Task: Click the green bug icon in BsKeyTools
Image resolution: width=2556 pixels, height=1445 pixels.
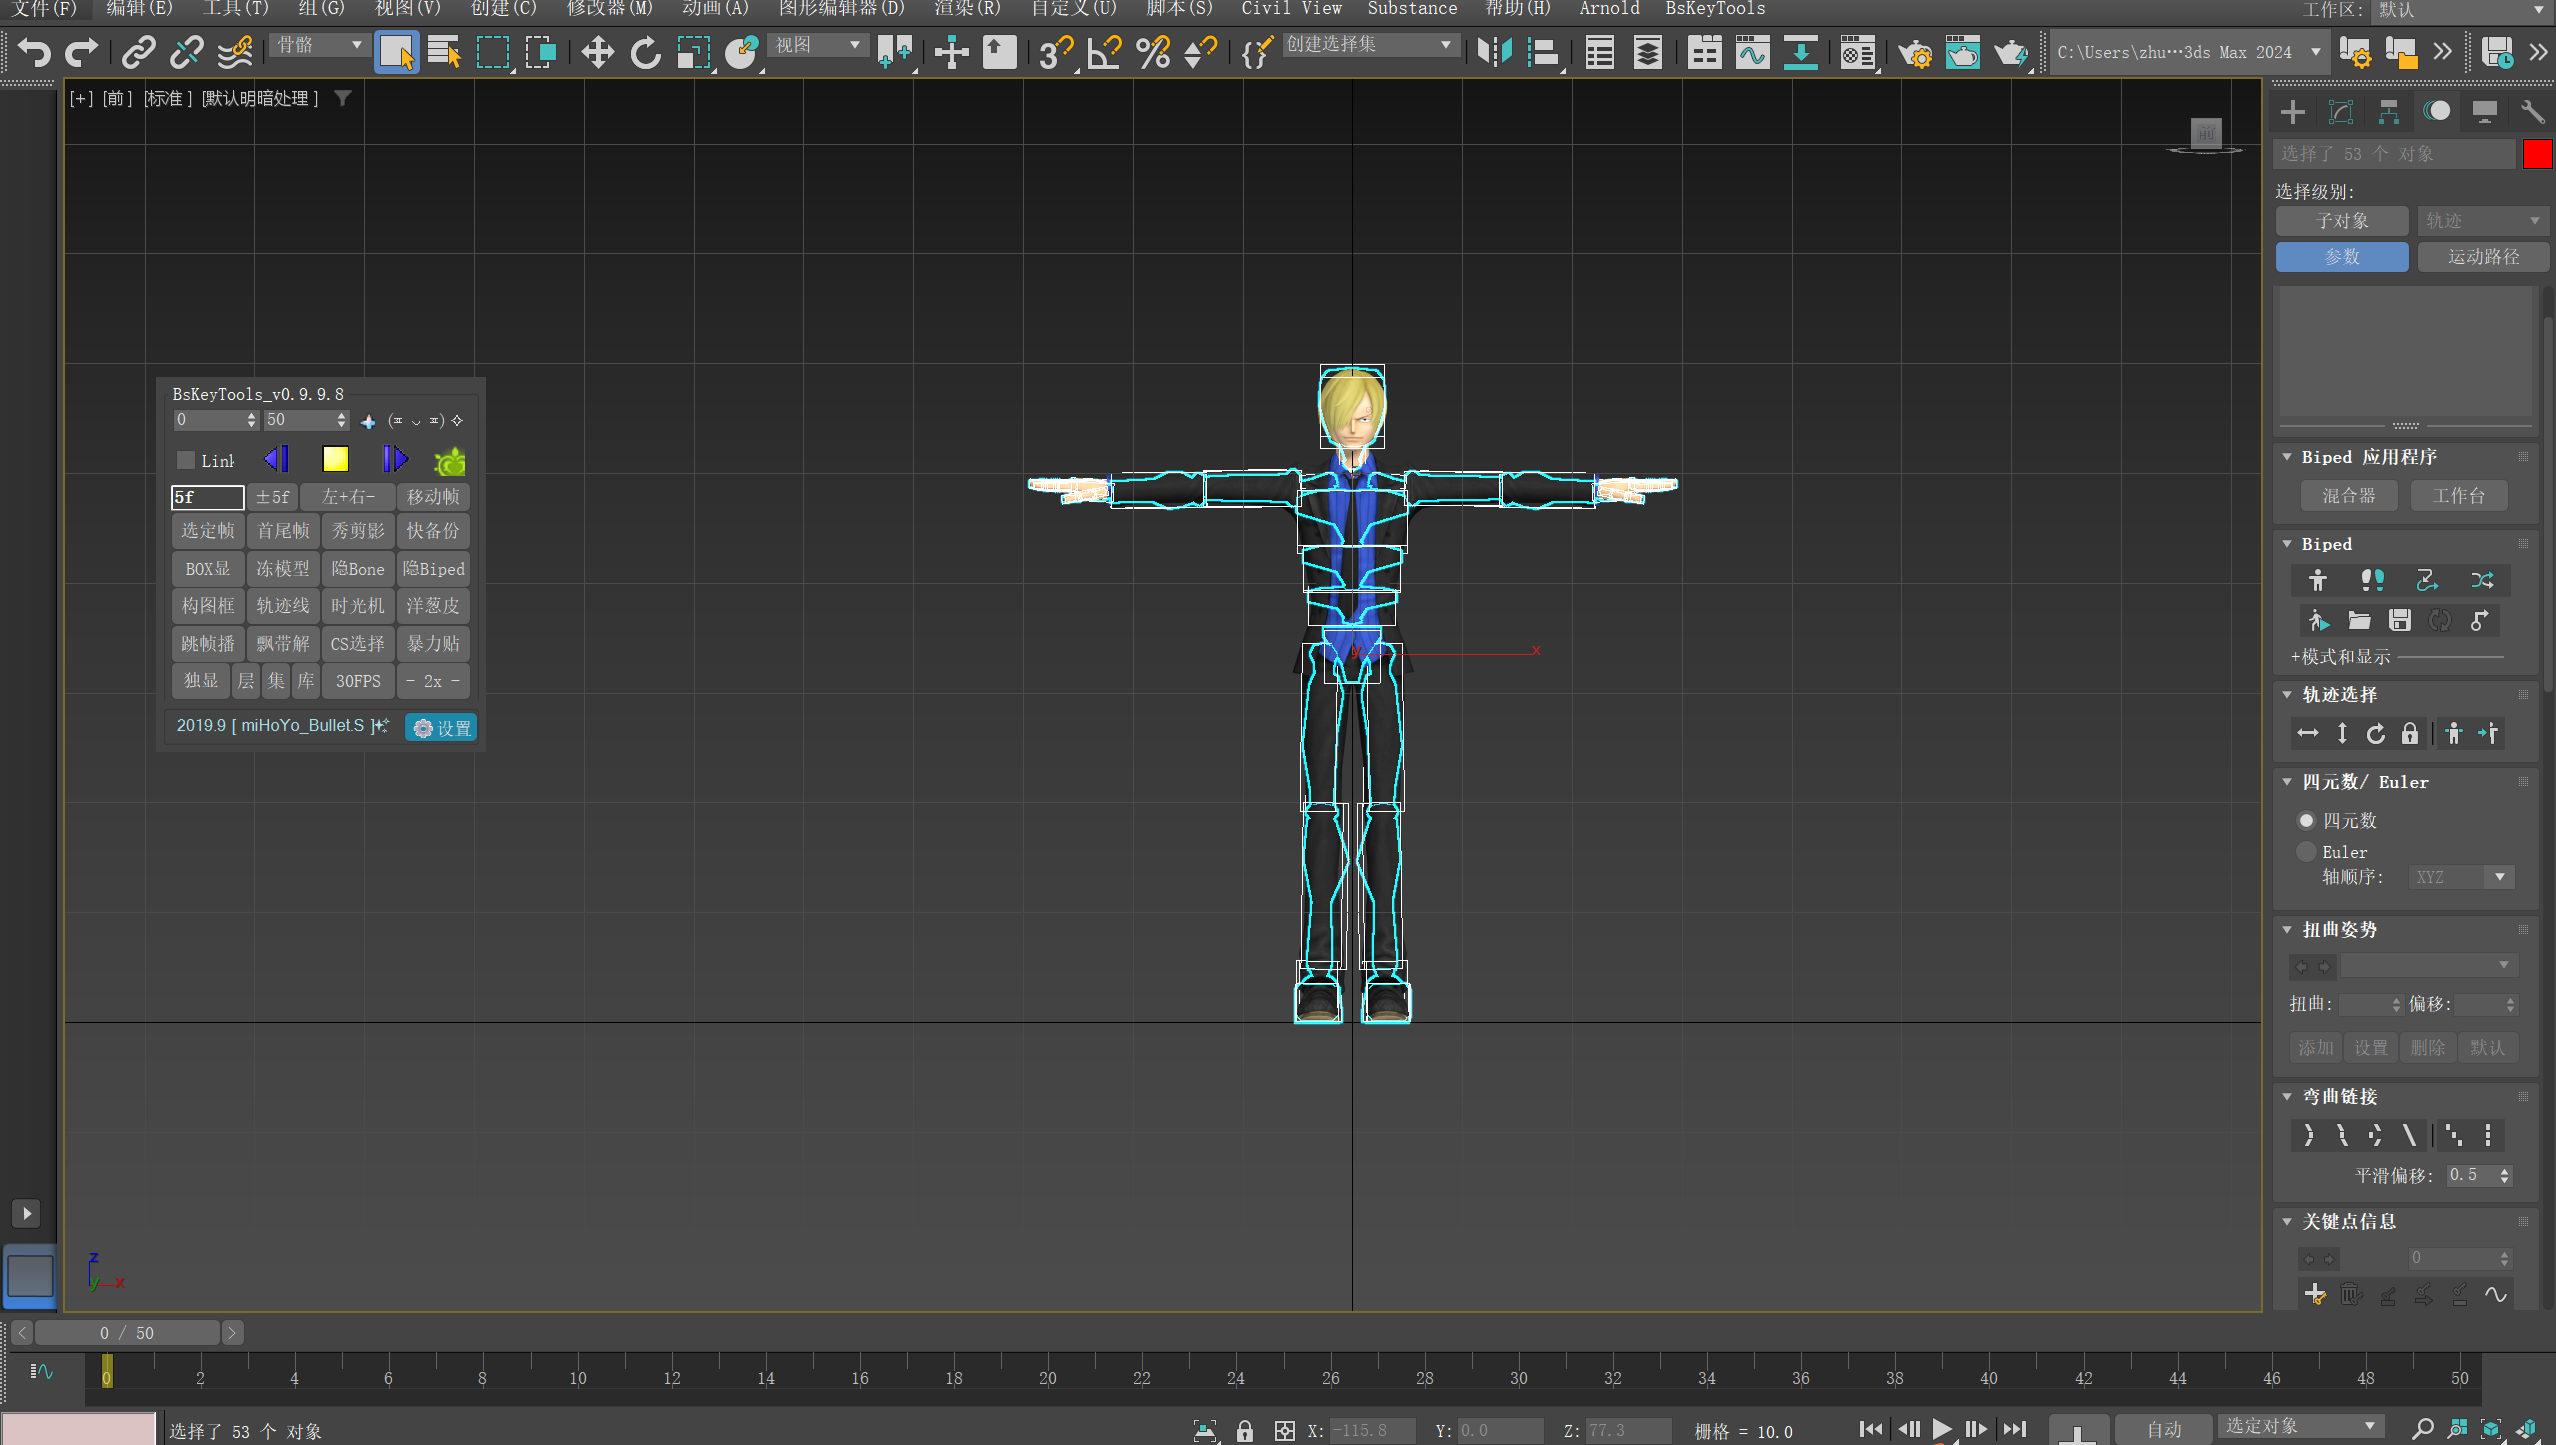Action: pyautogui.click(x=450, y=460)
